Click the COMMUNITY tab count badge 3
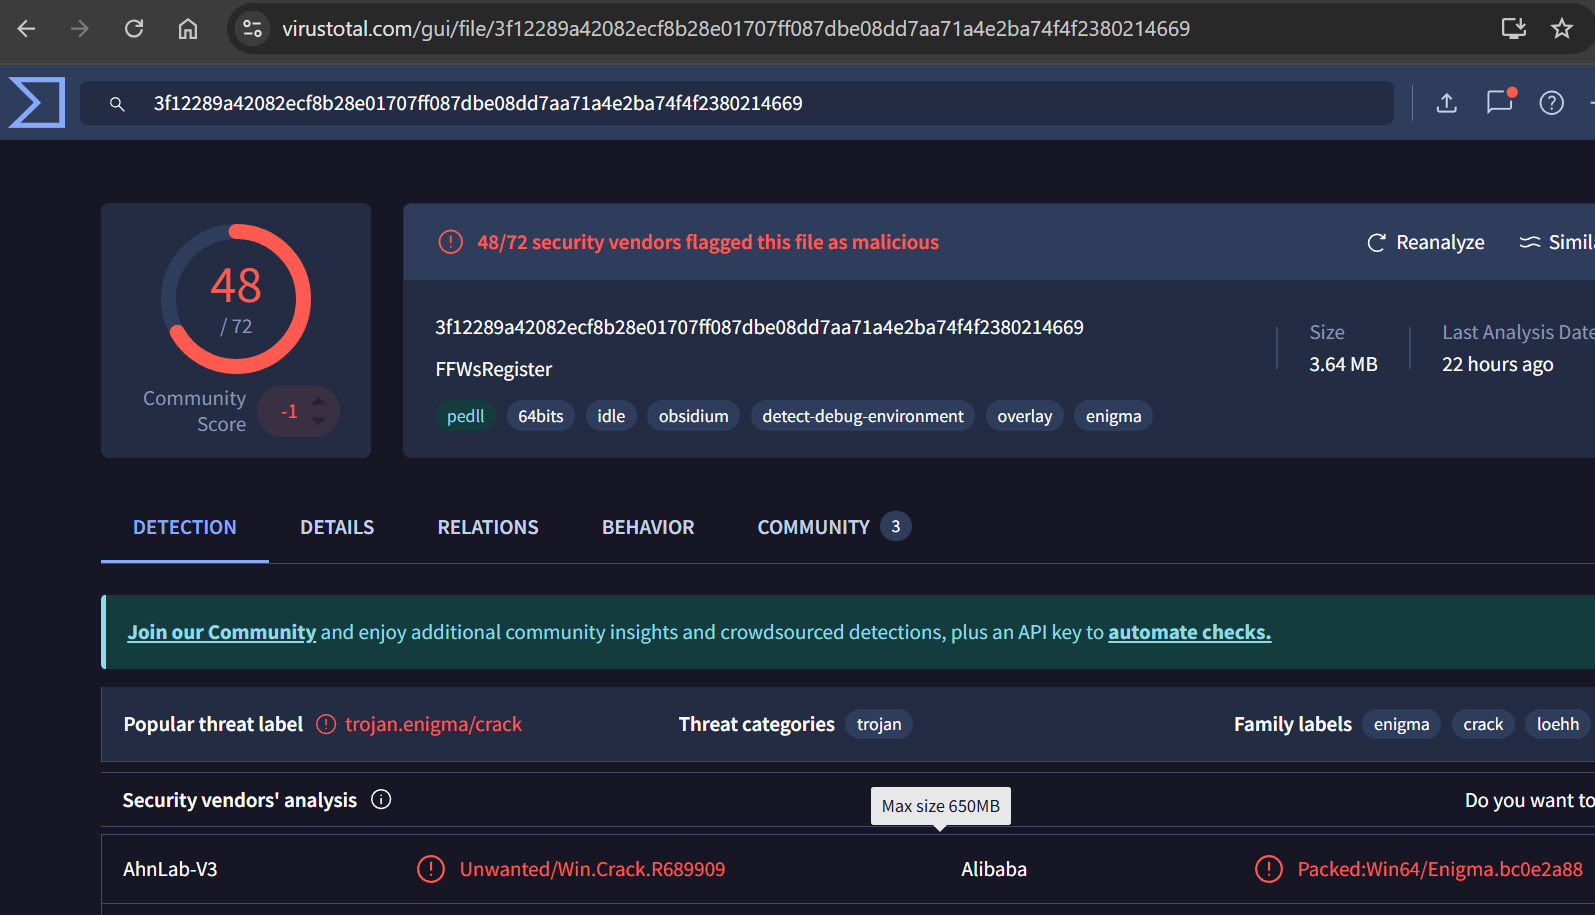Viewport: 1595px width, 915px height. (x=896, y=526)
